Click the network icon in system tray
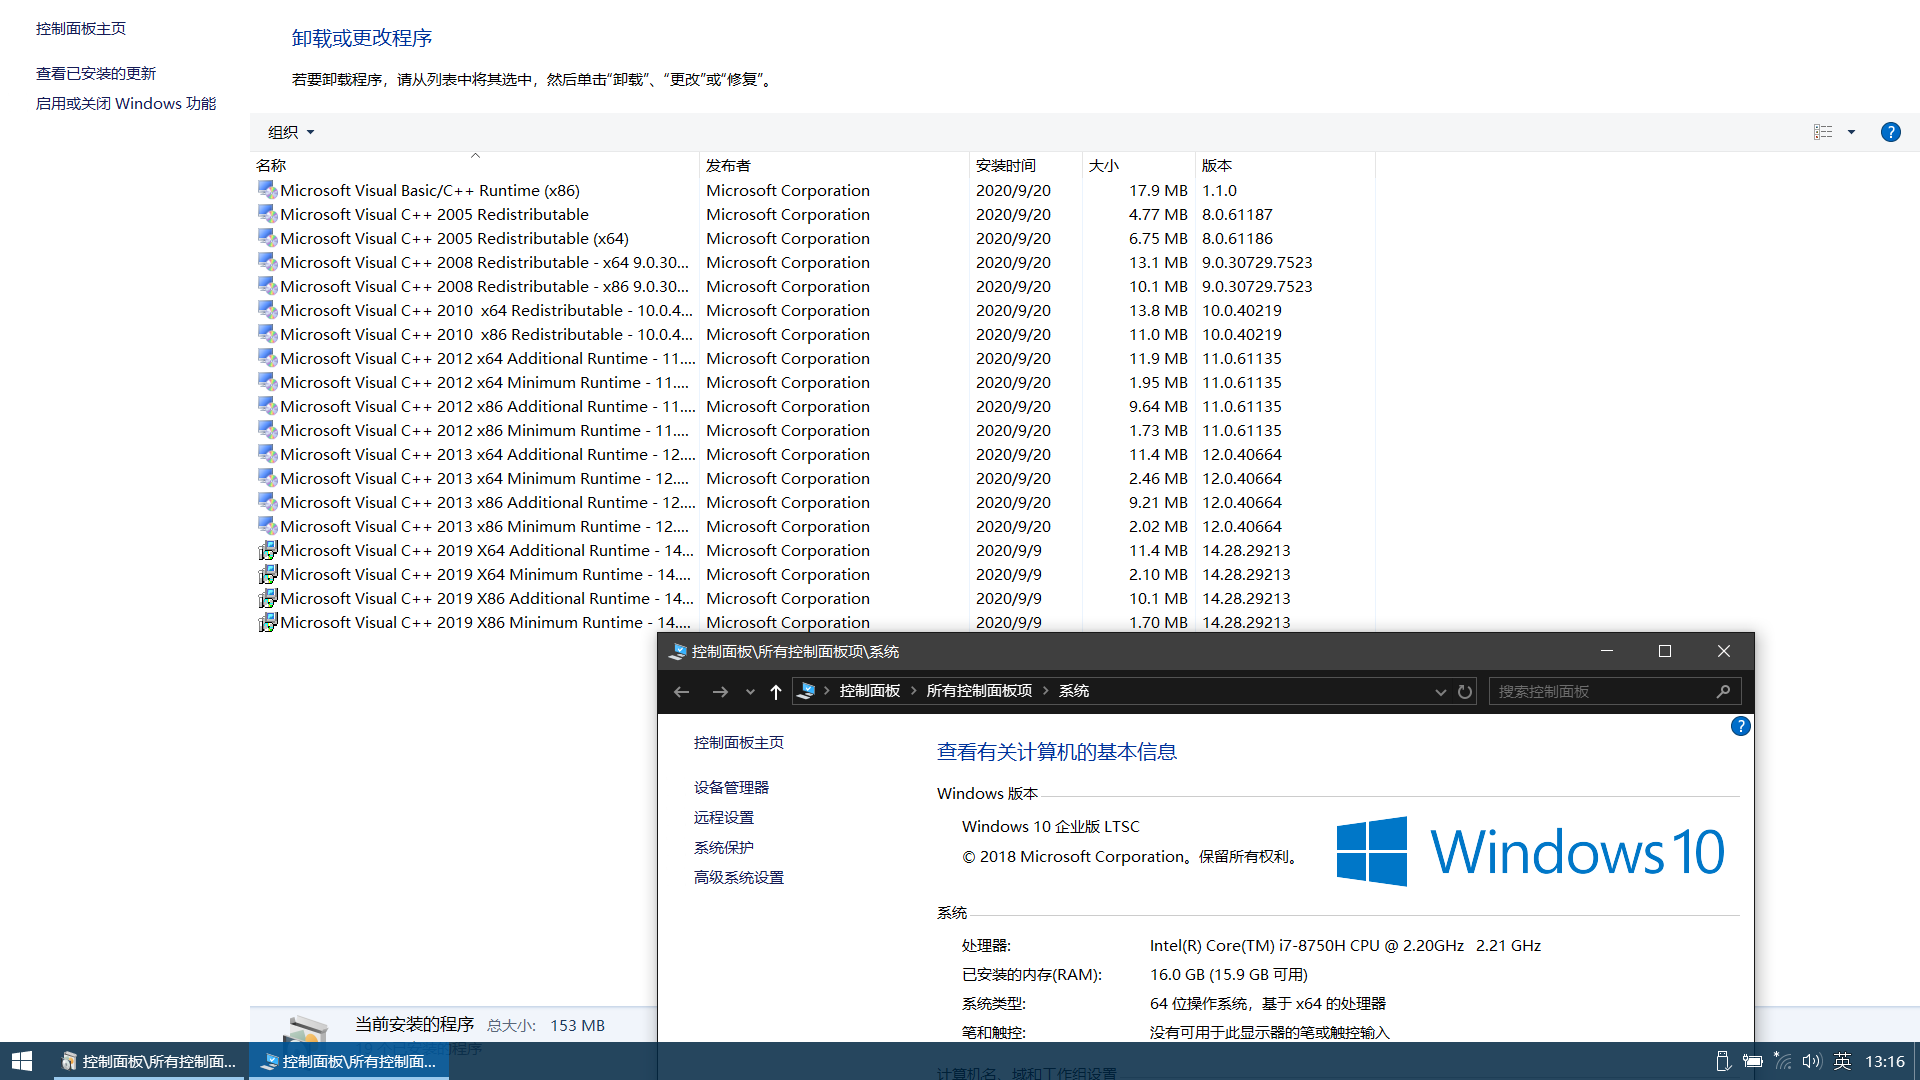Screen dimensions: 1920x1080 (1782, 1061)
